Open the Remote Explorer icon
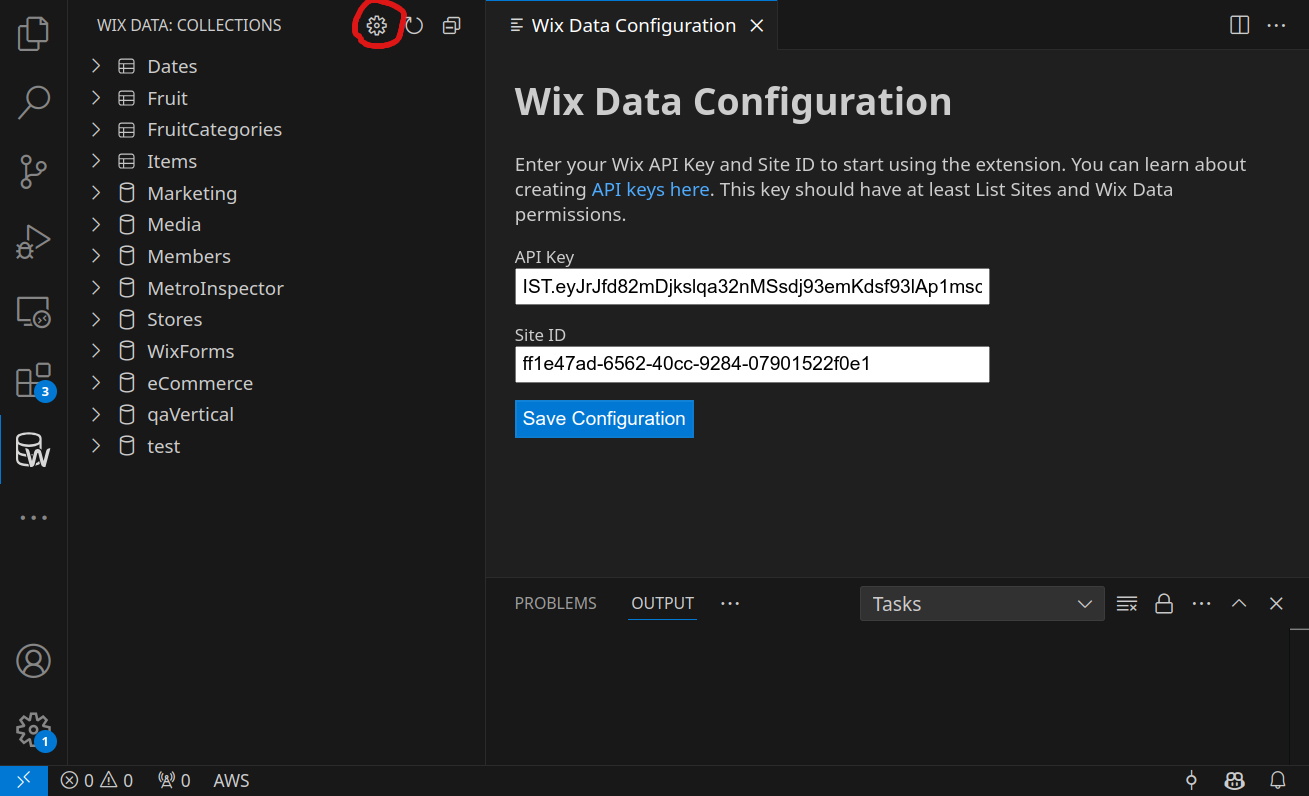The width and height of the screenshot is (1309, 796). pos(33,312)
